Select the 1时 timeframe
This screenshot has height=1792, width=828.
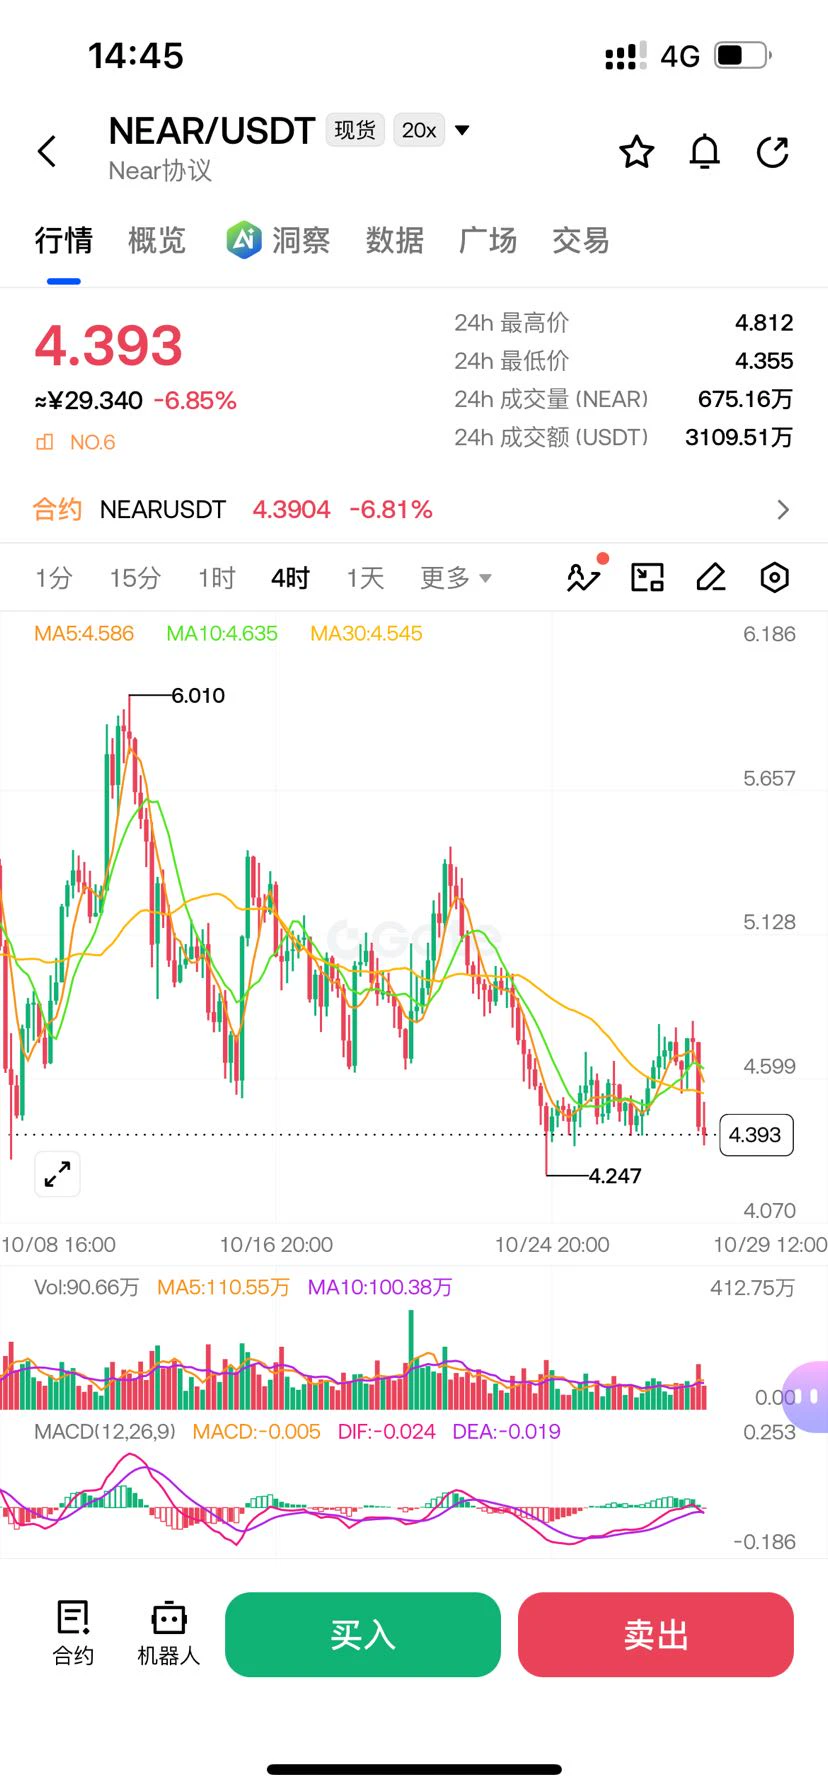216,578
